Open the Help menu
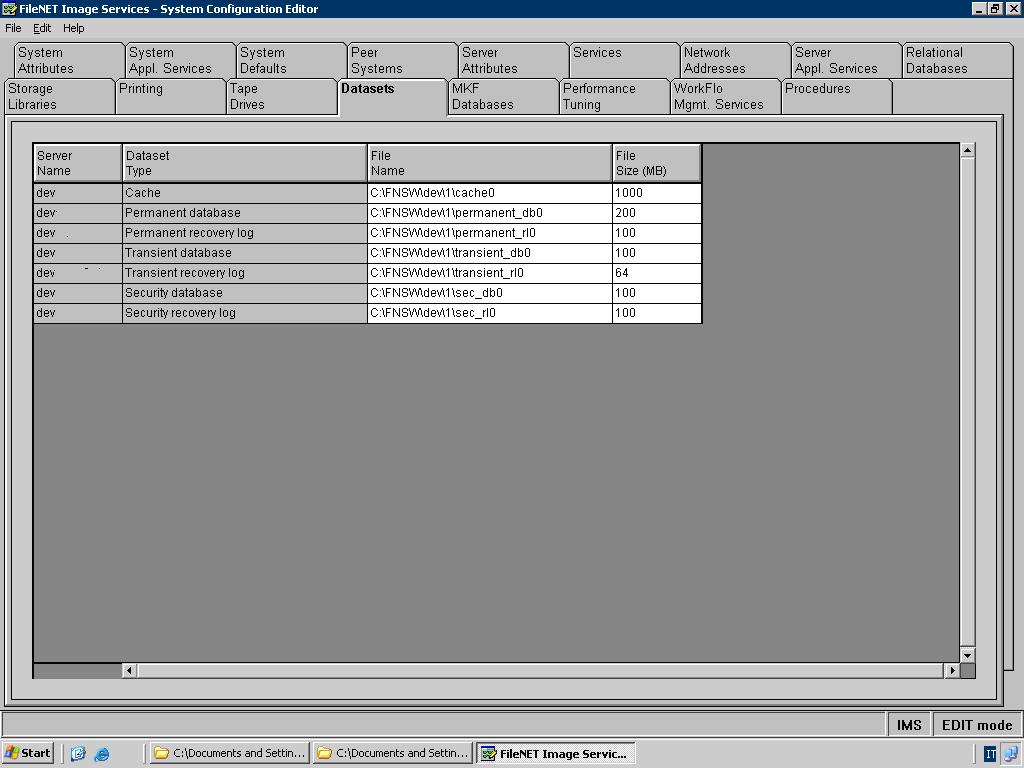Viewport: 1024px width, 768px height. tap(73, 28)
